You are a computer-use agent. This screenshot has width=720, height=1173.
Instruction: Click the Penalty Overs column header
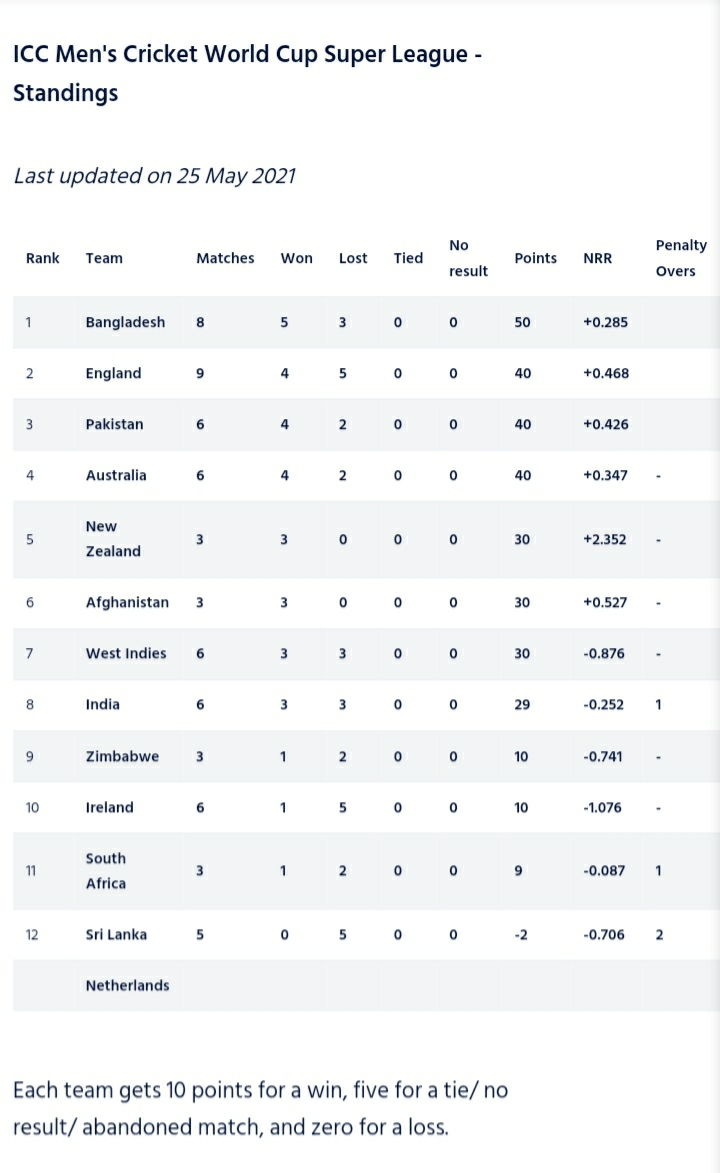point(681,258)
